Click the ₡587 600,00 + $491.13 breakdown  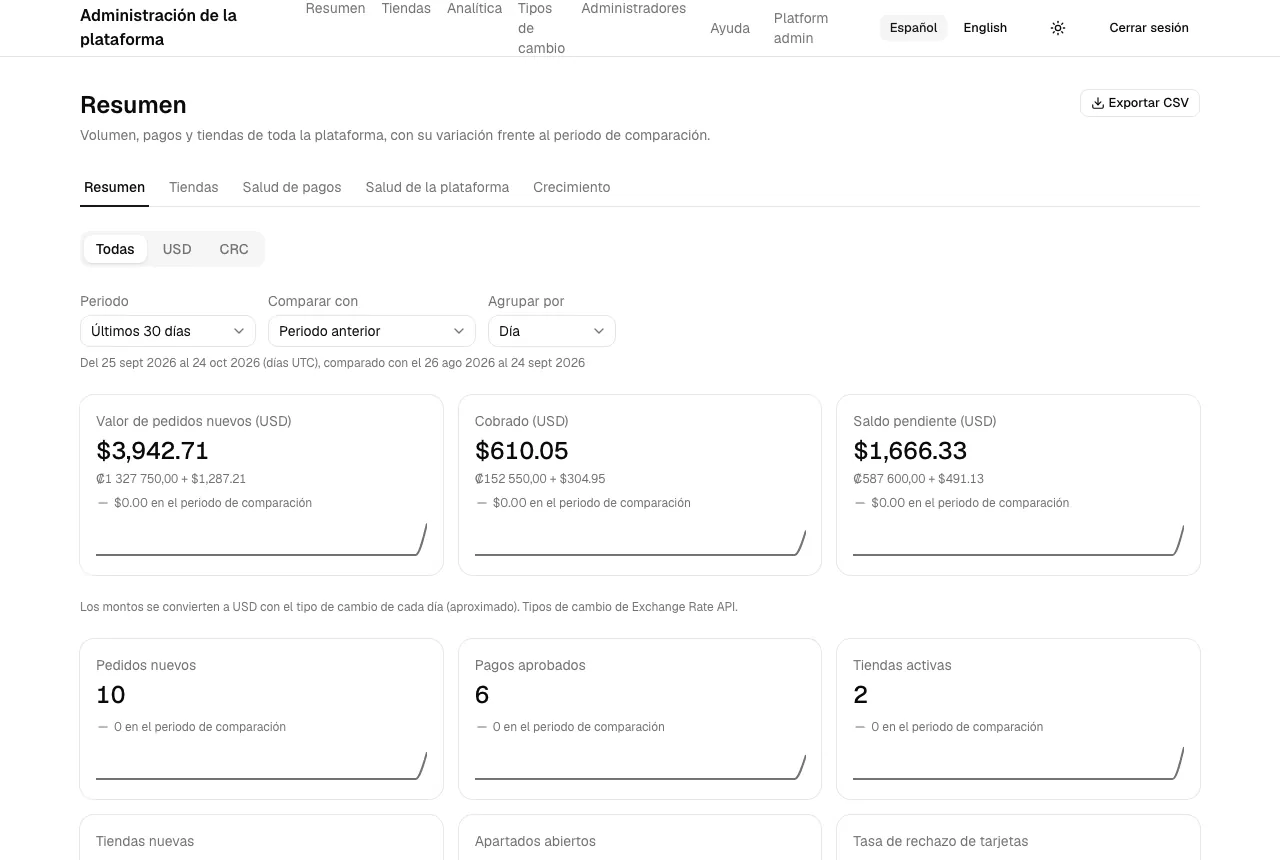pos(918,479)
